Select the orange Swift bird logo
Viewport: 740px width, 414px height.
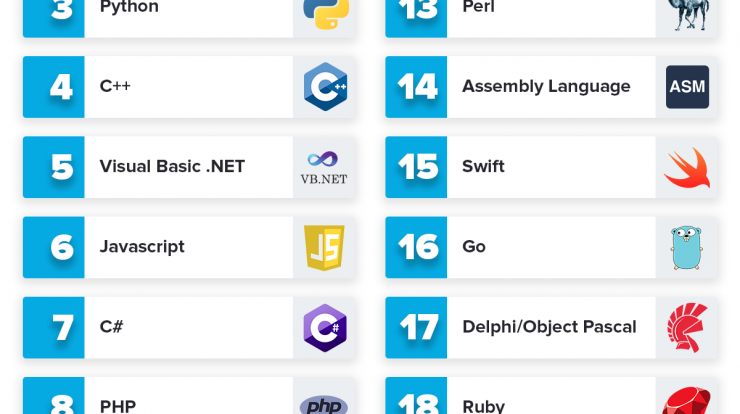(x=687, y=168)
